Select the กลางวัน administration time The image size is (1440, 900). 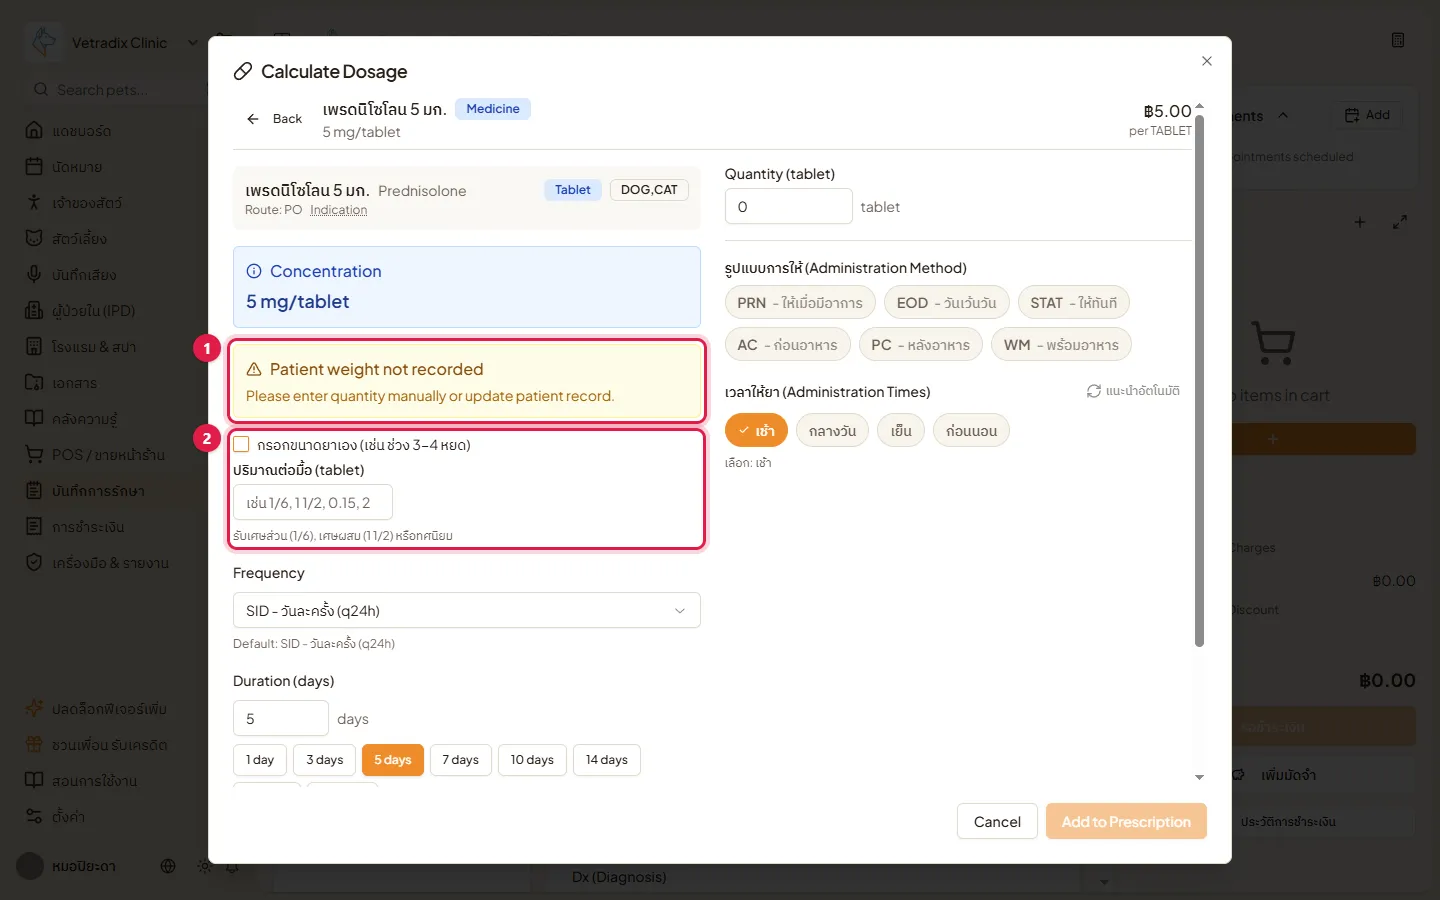tap(832, 431)
